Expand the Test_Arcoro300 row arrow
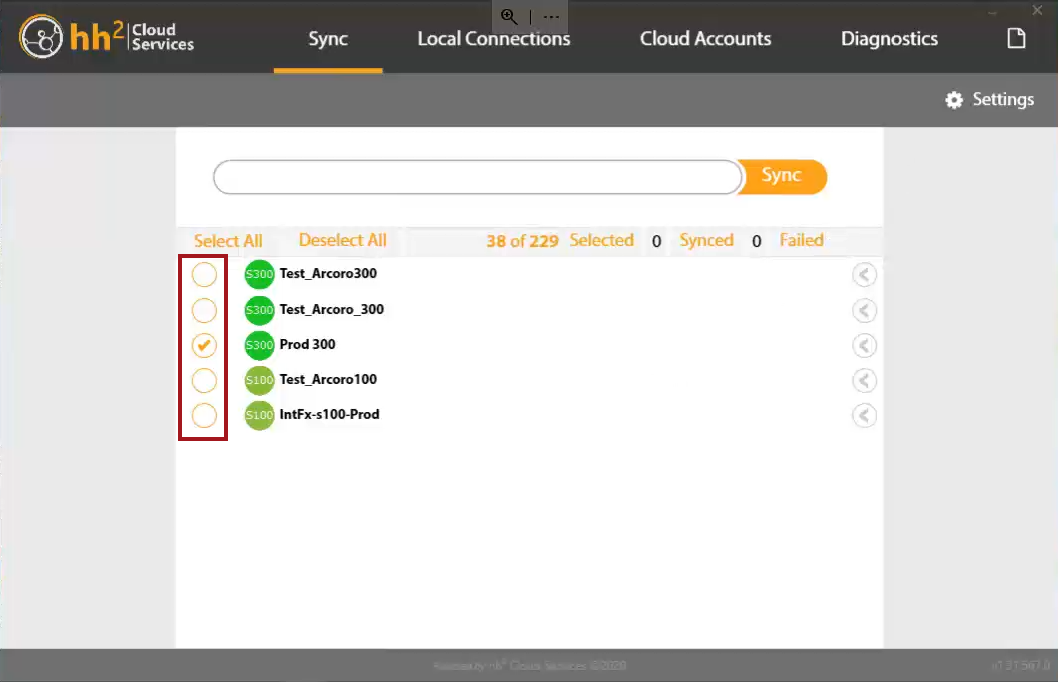Image resolution: width=1058 pixels, height=682 pixels. 864,275
